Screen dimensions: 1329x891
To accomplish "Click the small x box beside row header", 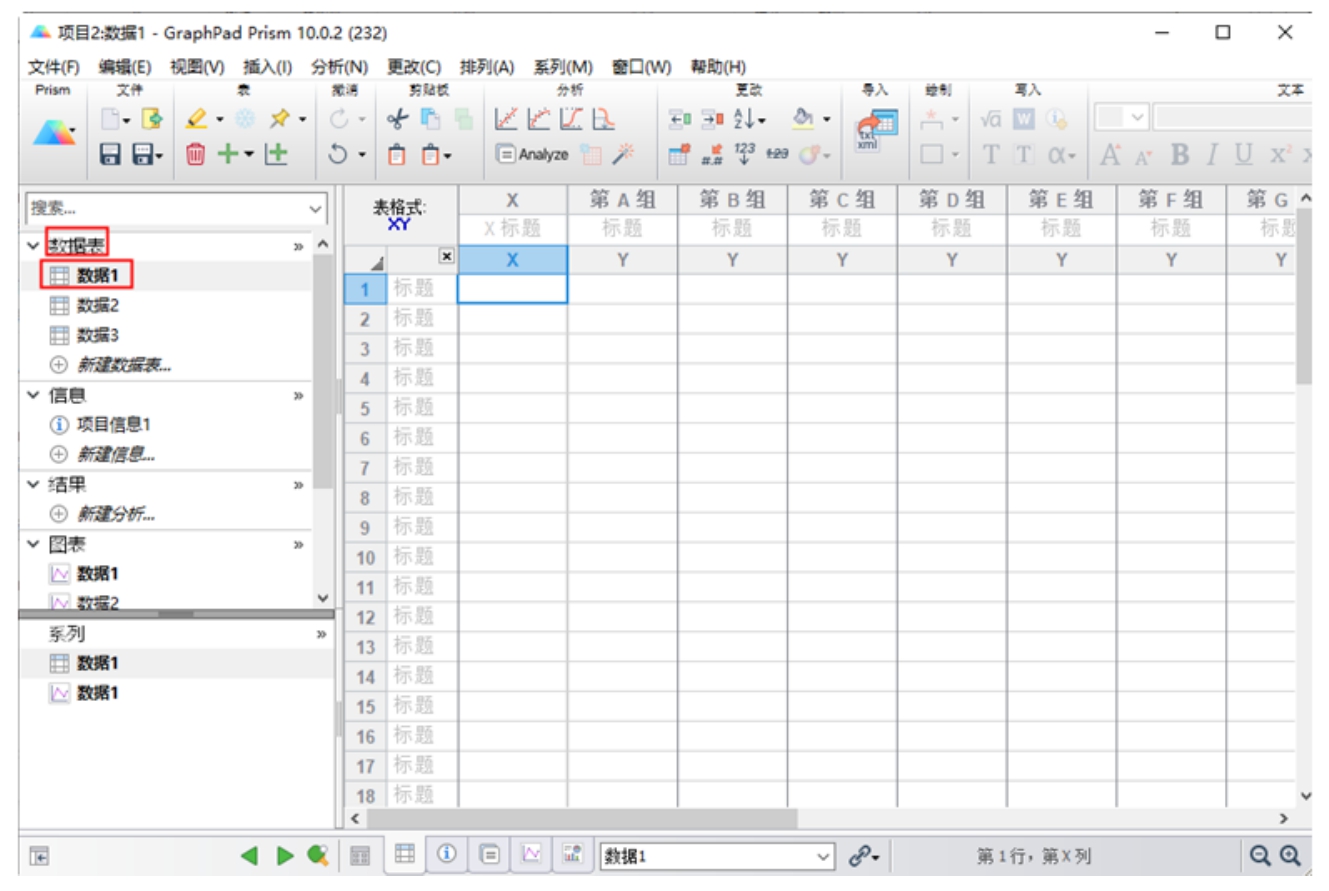I will [446, 256].
